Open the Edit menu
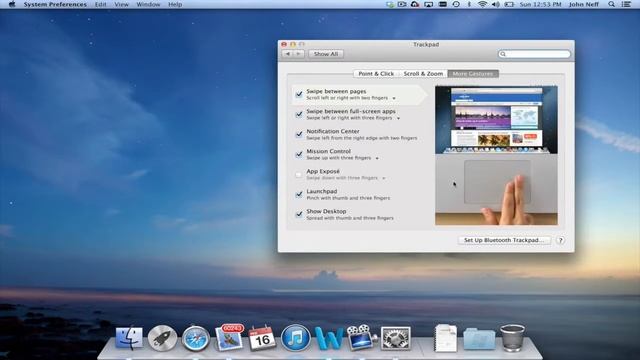 [x=100, y=4]
